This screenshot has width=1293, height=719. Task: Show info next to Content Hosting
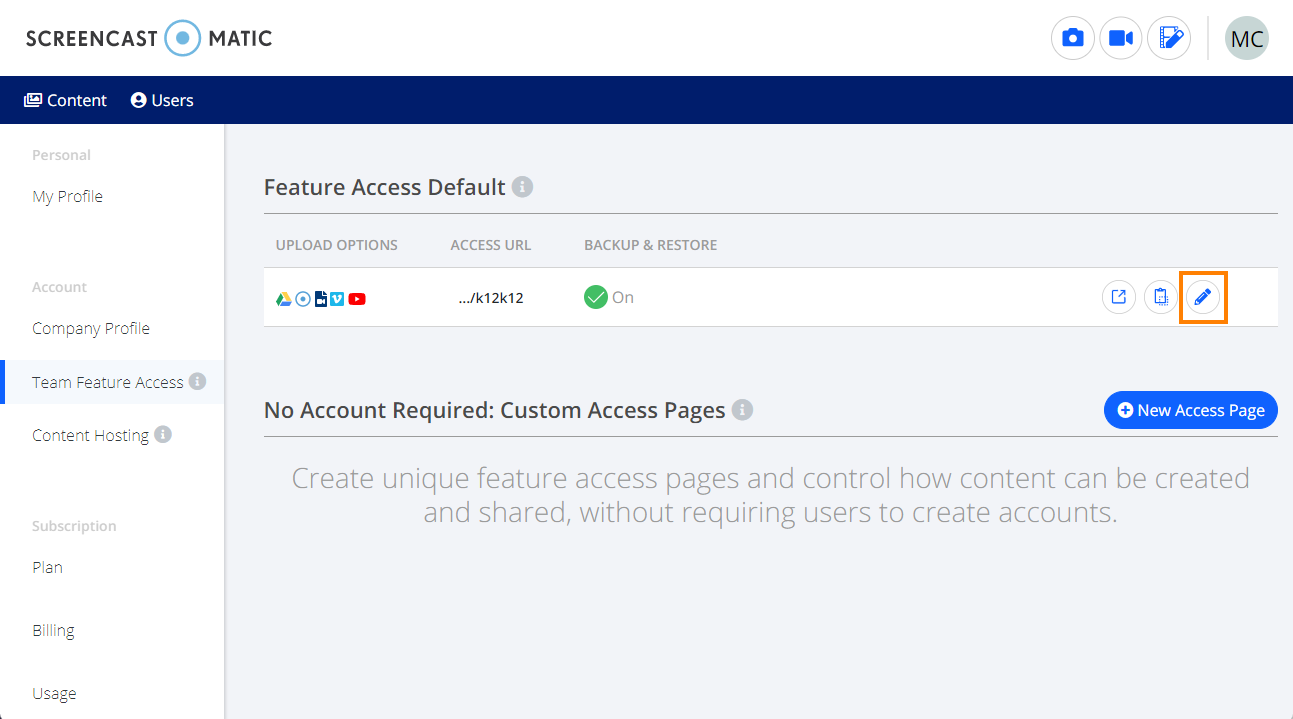[163, 435]
